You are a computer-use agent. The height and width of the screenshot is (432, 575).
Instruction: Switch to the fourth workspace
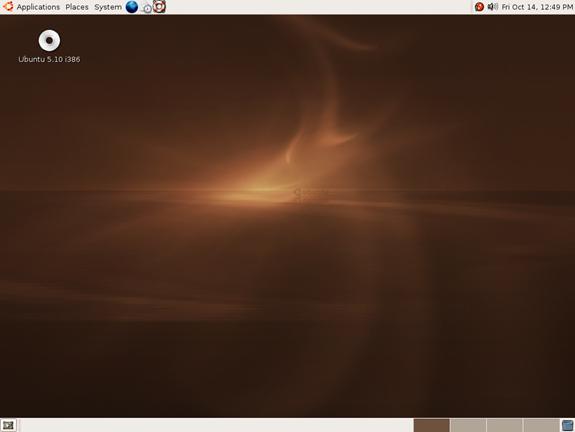[x=541, y=425]
